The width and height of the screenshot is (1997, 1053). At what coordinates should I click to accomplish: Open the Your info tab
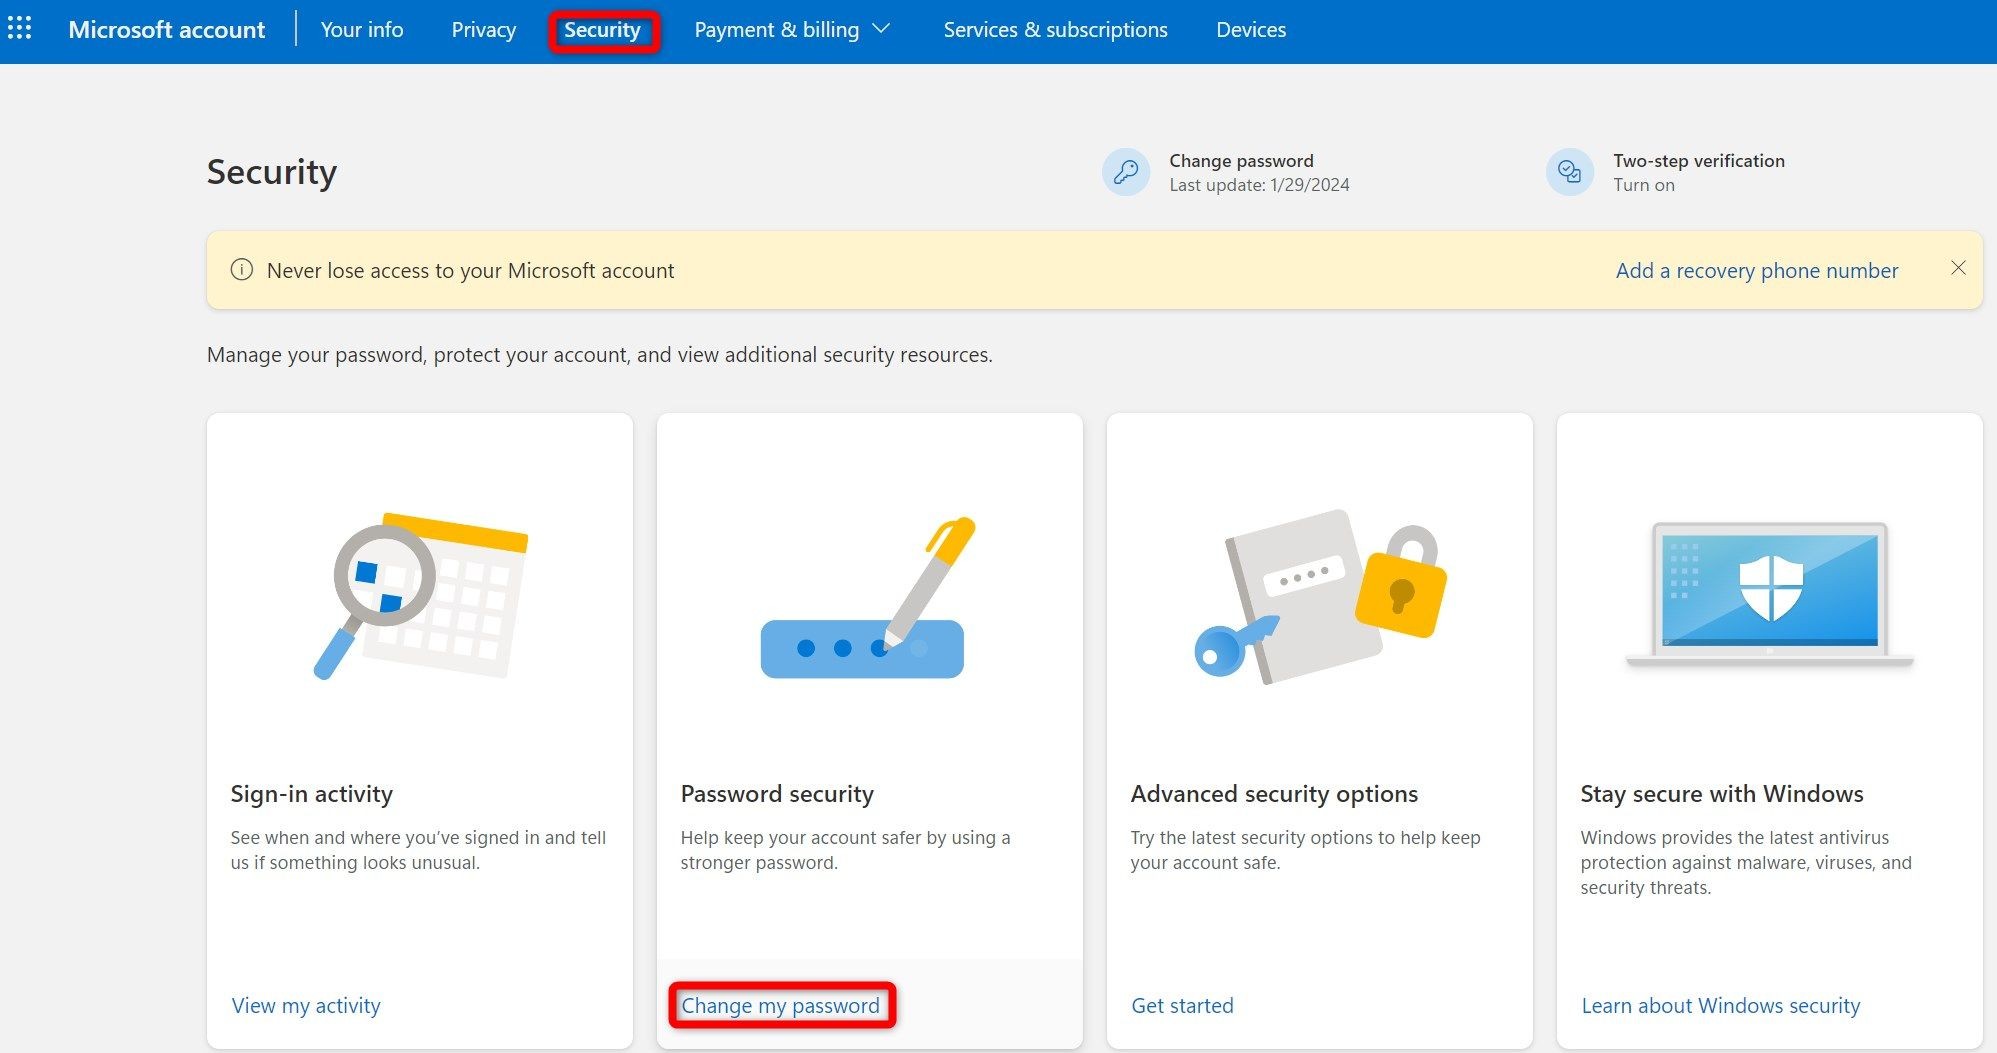click(362, 30)
